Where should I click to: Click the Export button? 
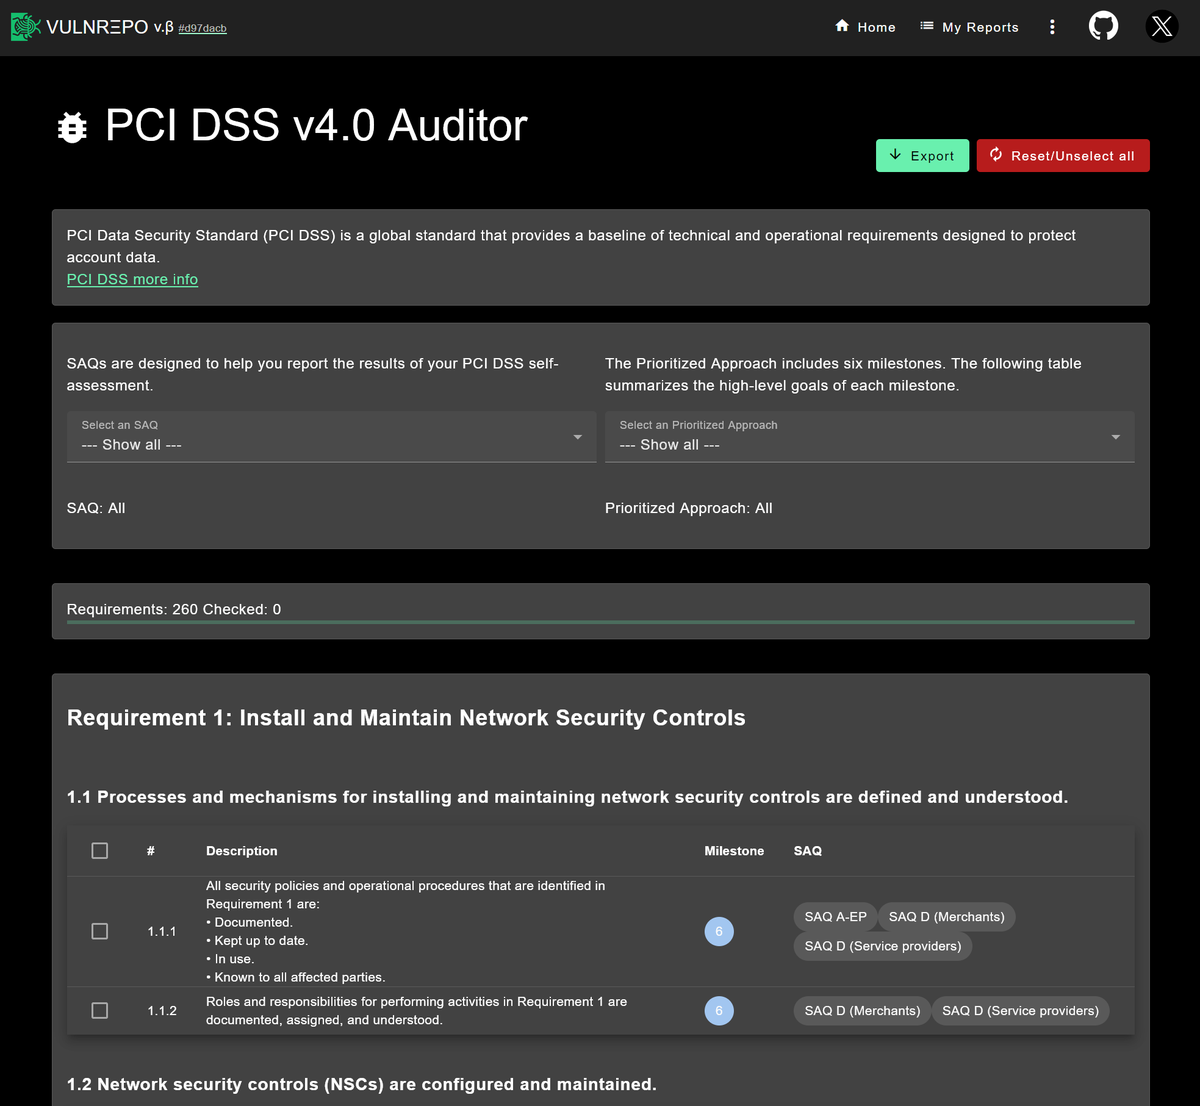coord(922,156)
